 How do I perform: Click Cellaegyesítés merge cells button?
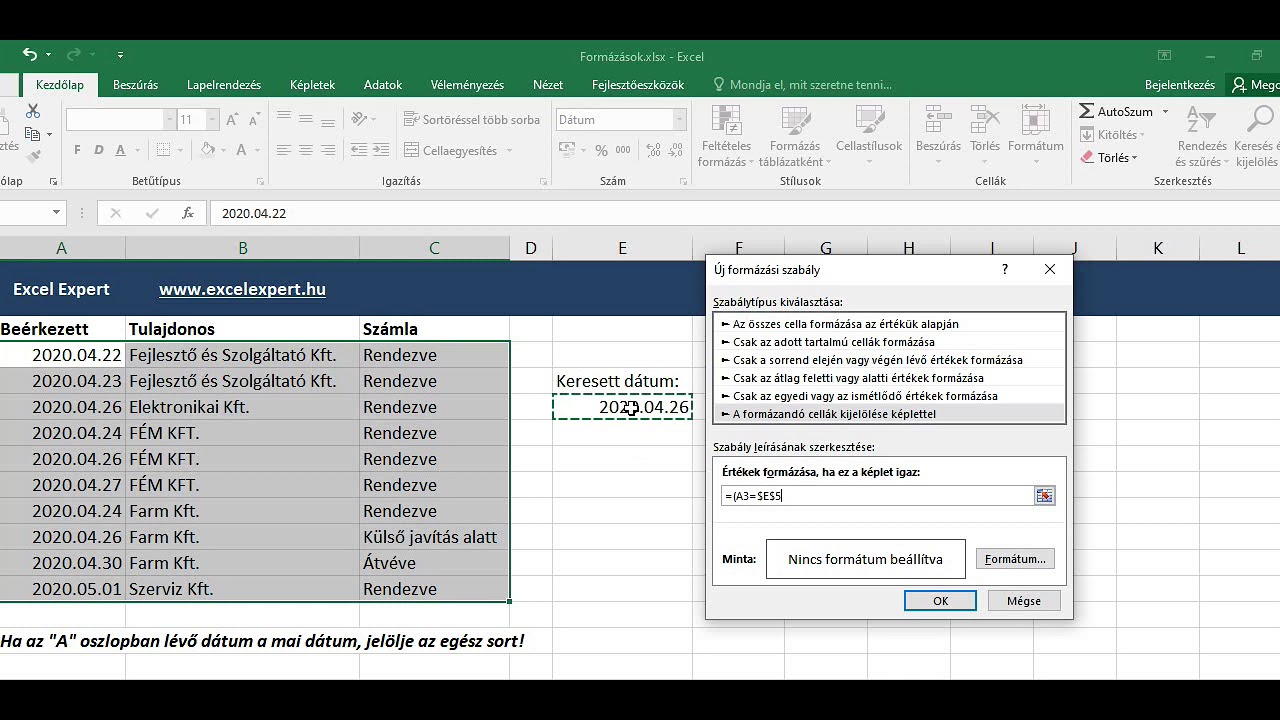coord(451,151)
